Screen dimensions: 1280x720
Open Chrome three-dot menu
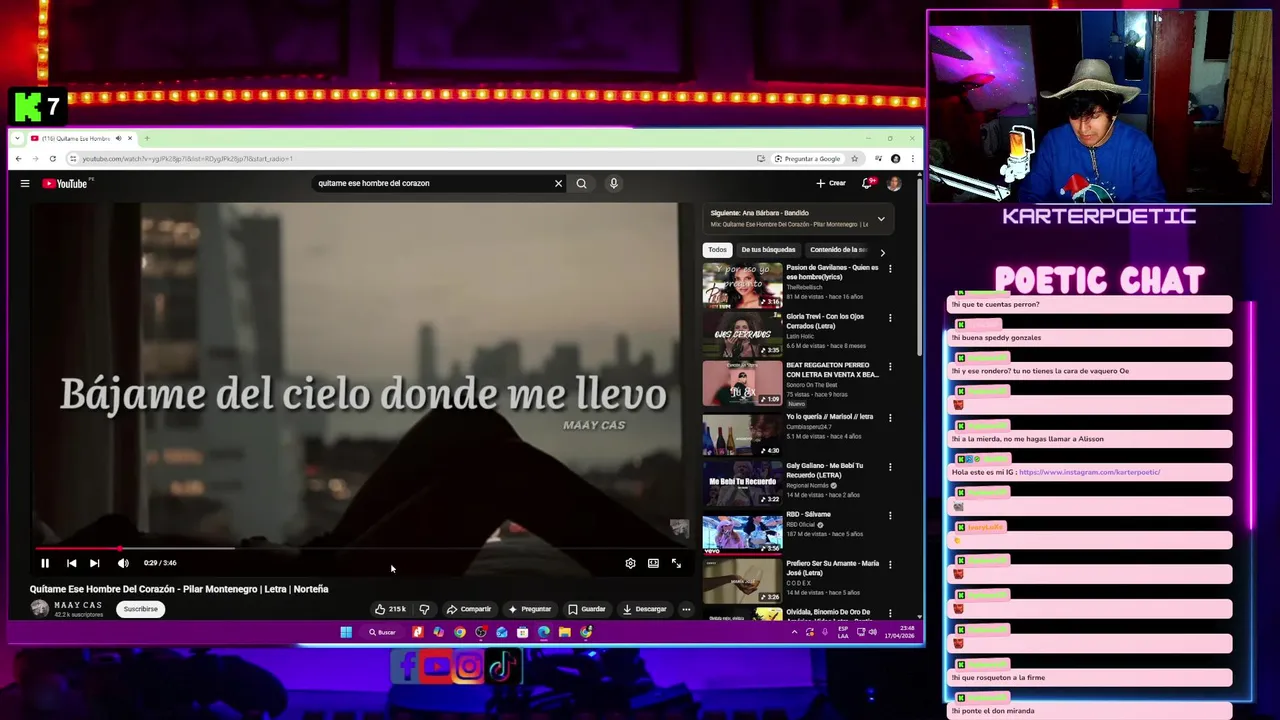click(x=912, y=159)
